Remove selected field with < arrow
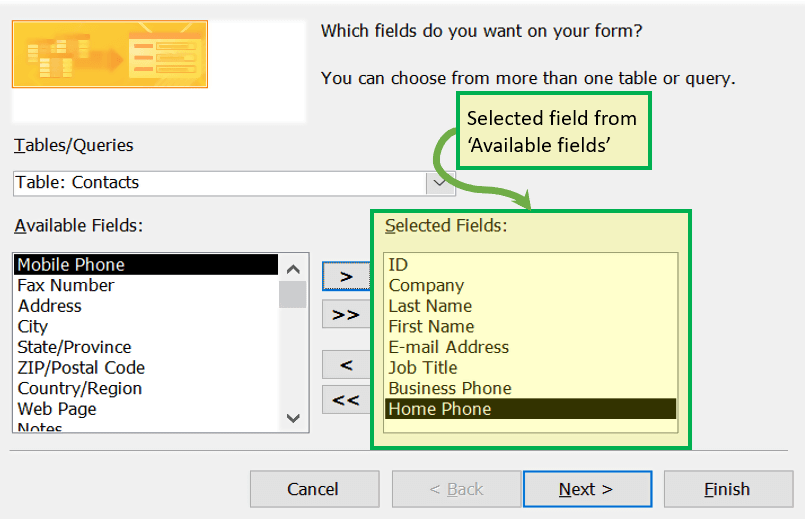Image resolution: width=805 pixels, height=519 pixels. (346, 365)
